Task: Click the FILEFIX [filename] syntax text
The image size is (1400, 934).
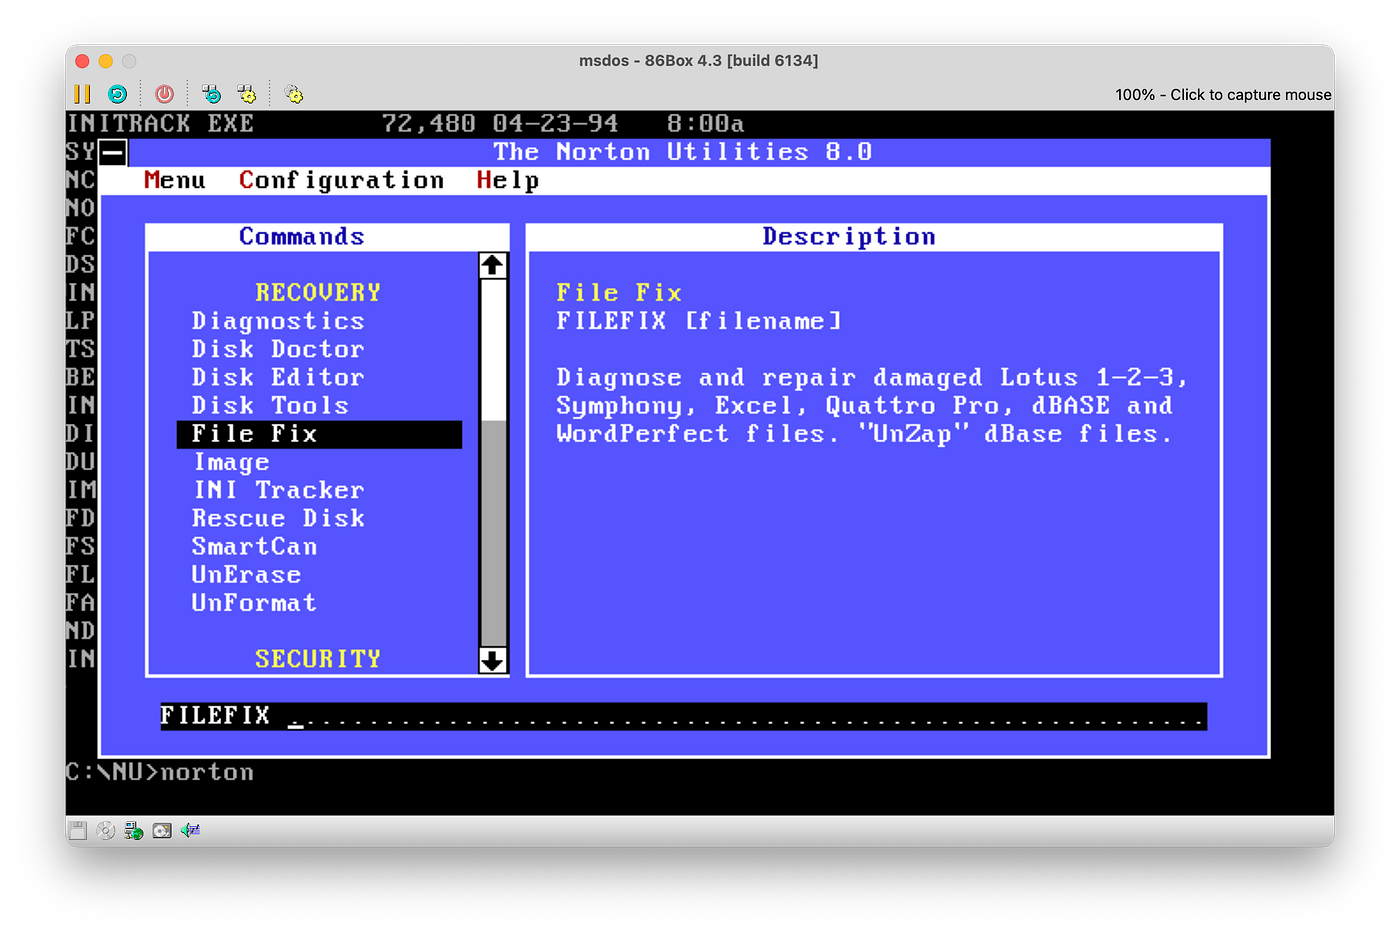Action: (699, 321)
